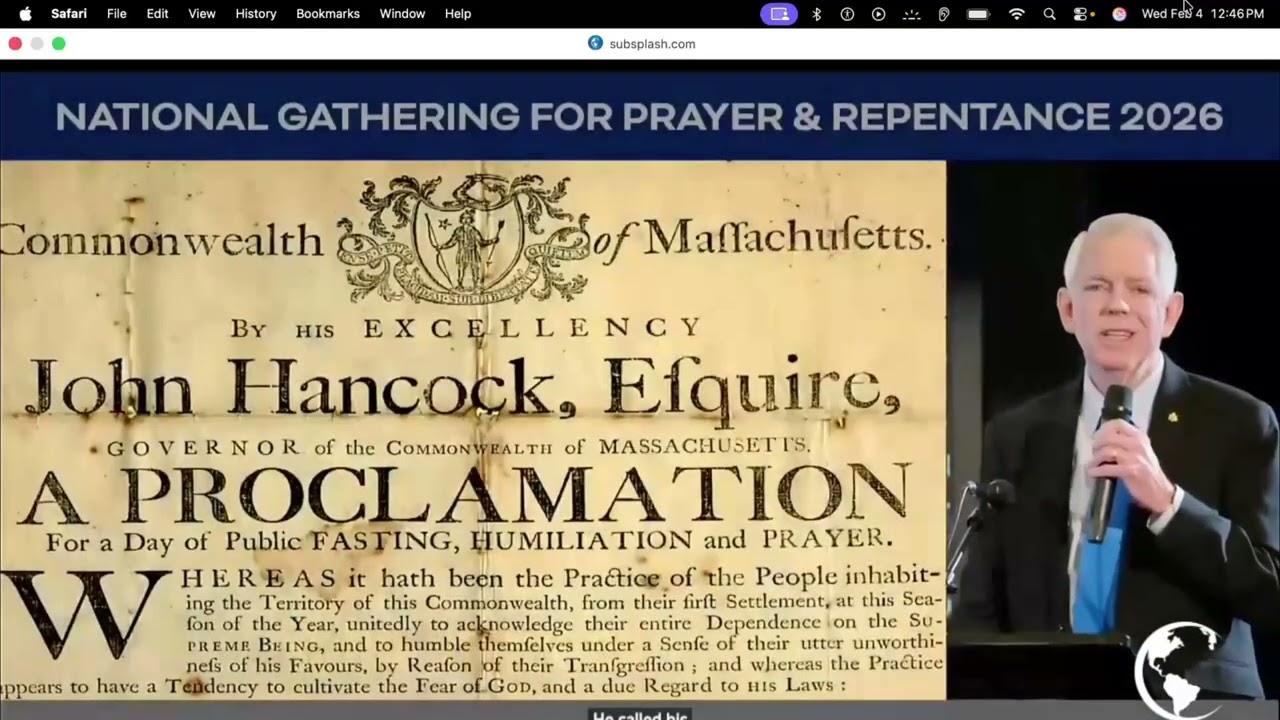Screen dimensions: 1280x720
Task: Check the battery status icon
Action: pyautogui.click(x=979, y=14)
